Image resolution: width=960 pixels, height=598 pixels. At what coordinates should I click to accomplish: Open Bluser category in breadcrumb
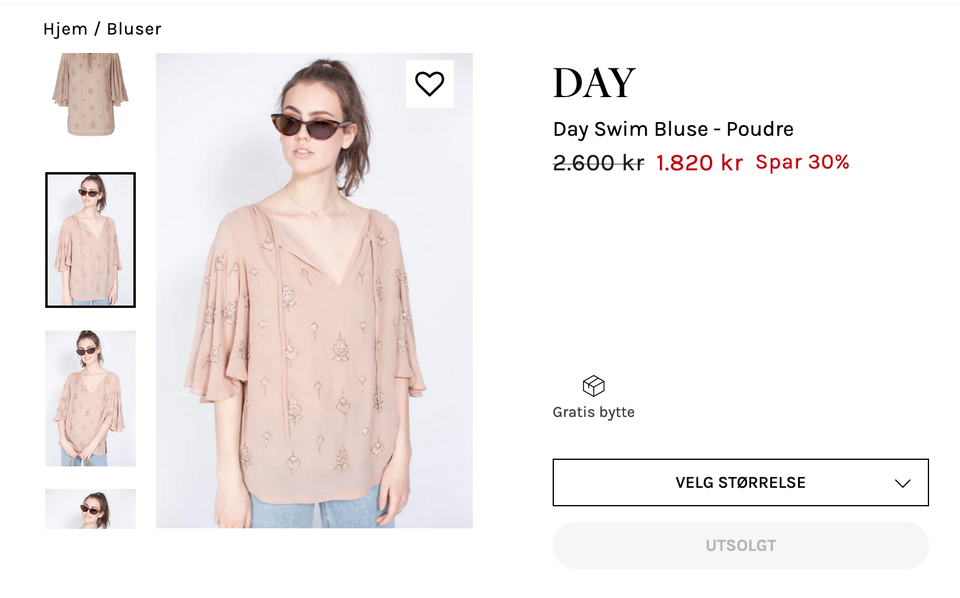pyautogui.click(x=134, y=29)
